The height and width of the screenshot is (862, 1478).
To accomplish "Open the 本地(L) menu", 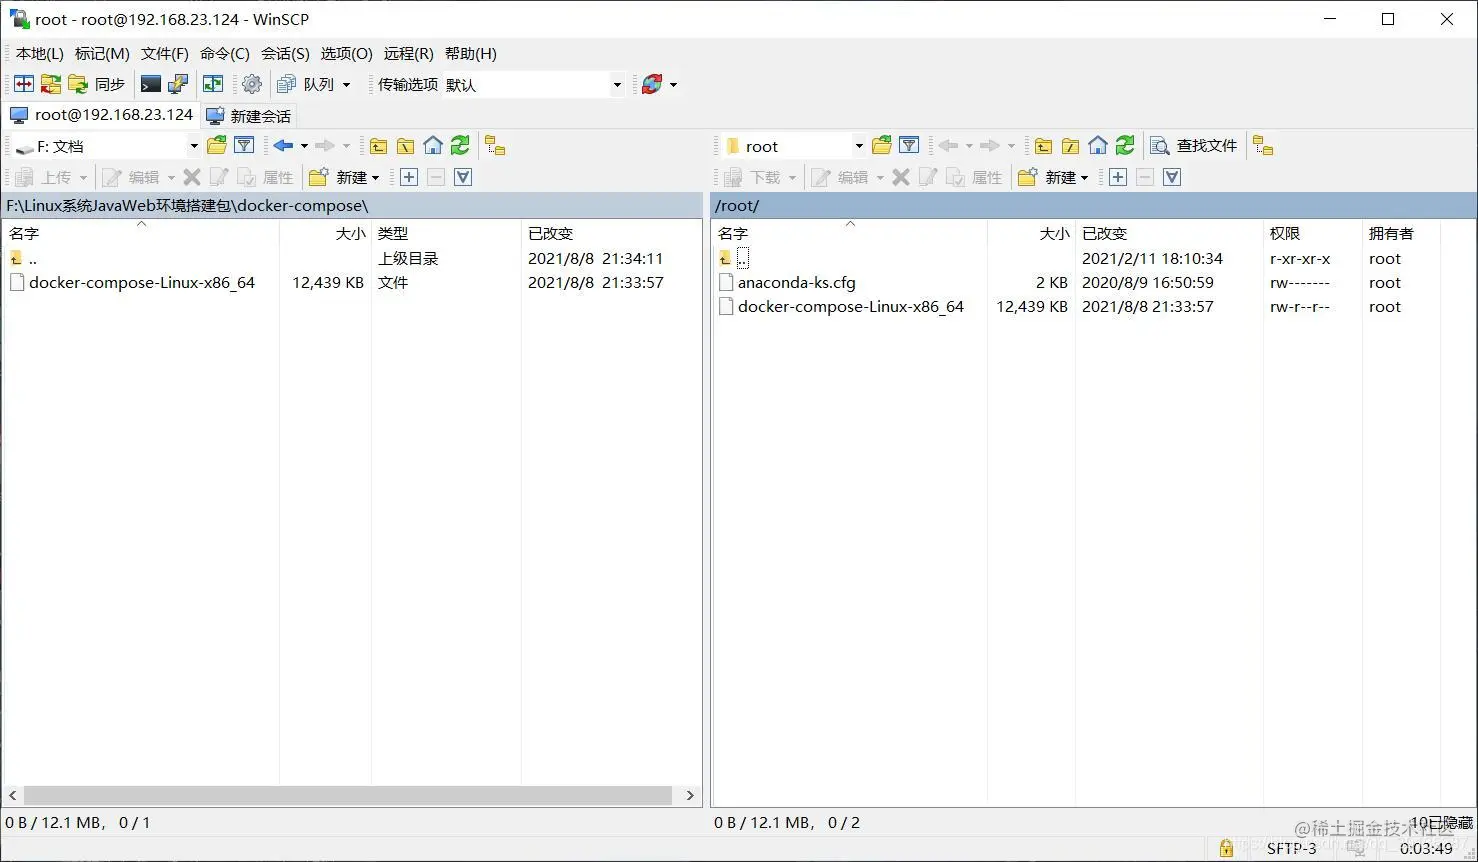I will [40, 53].
